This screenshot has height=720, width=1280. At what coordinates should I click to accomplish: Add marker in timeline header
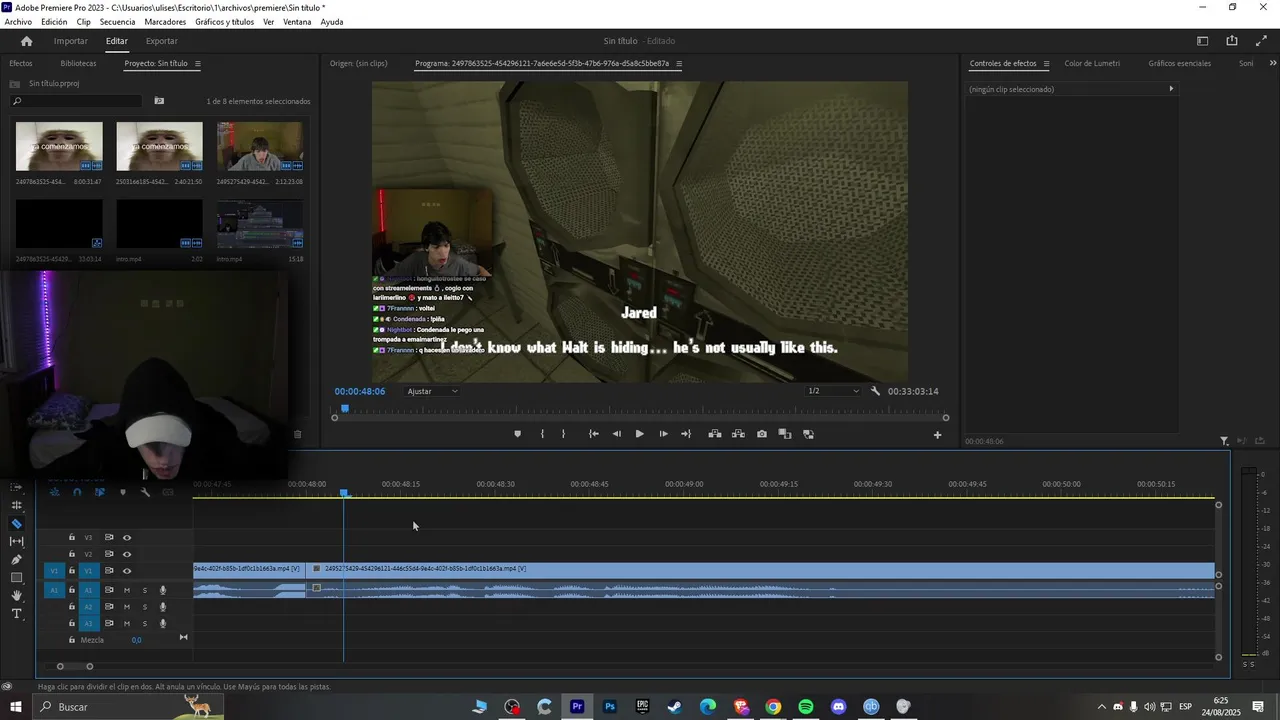click(123, 492)
